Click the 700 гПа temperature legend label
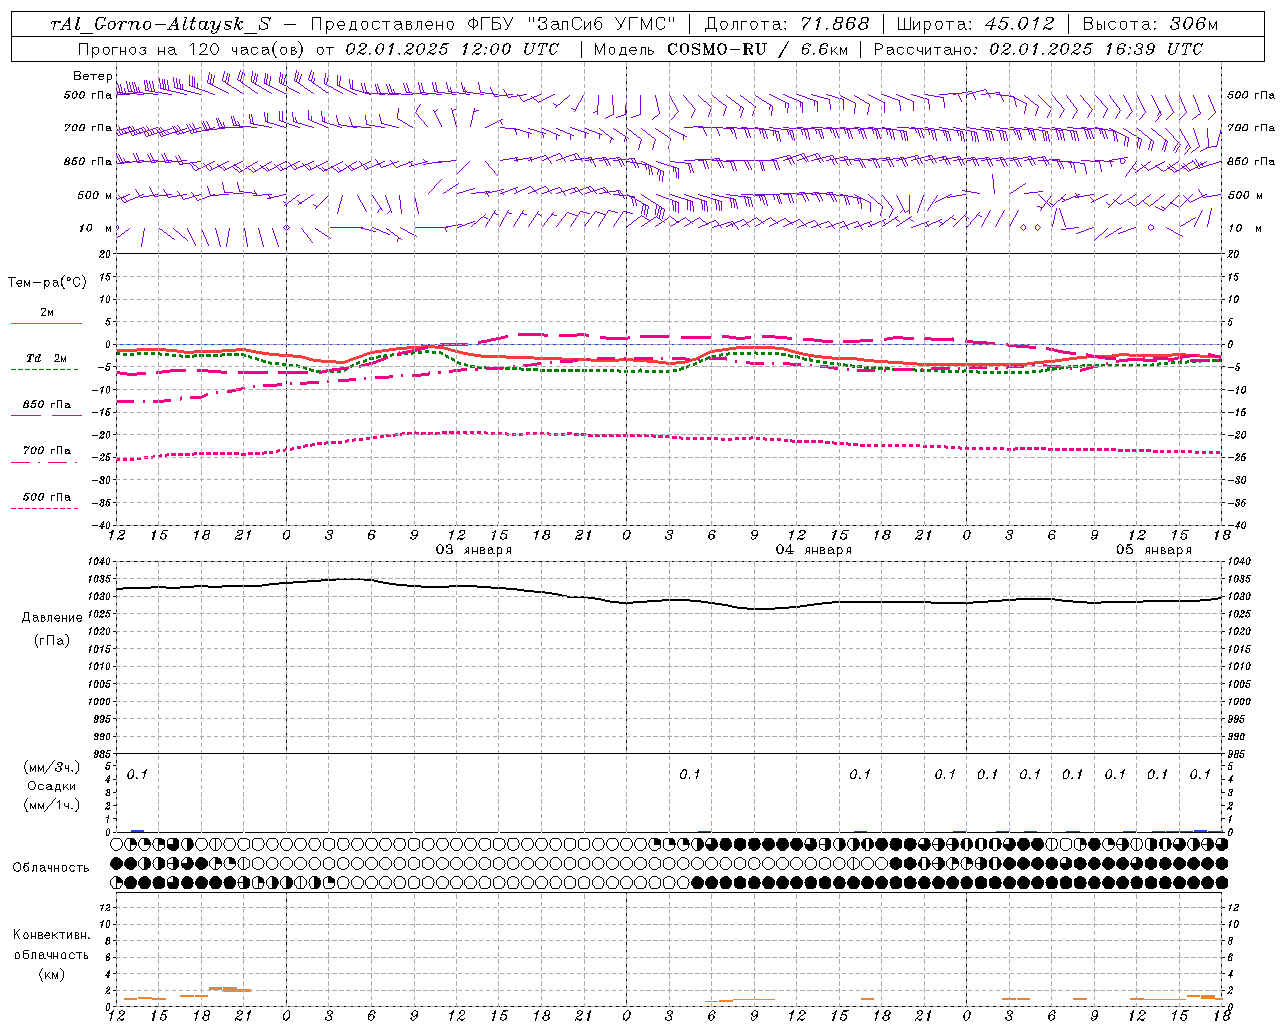This screenshot has width=1280, height=1024. click(x=47, y=451)
